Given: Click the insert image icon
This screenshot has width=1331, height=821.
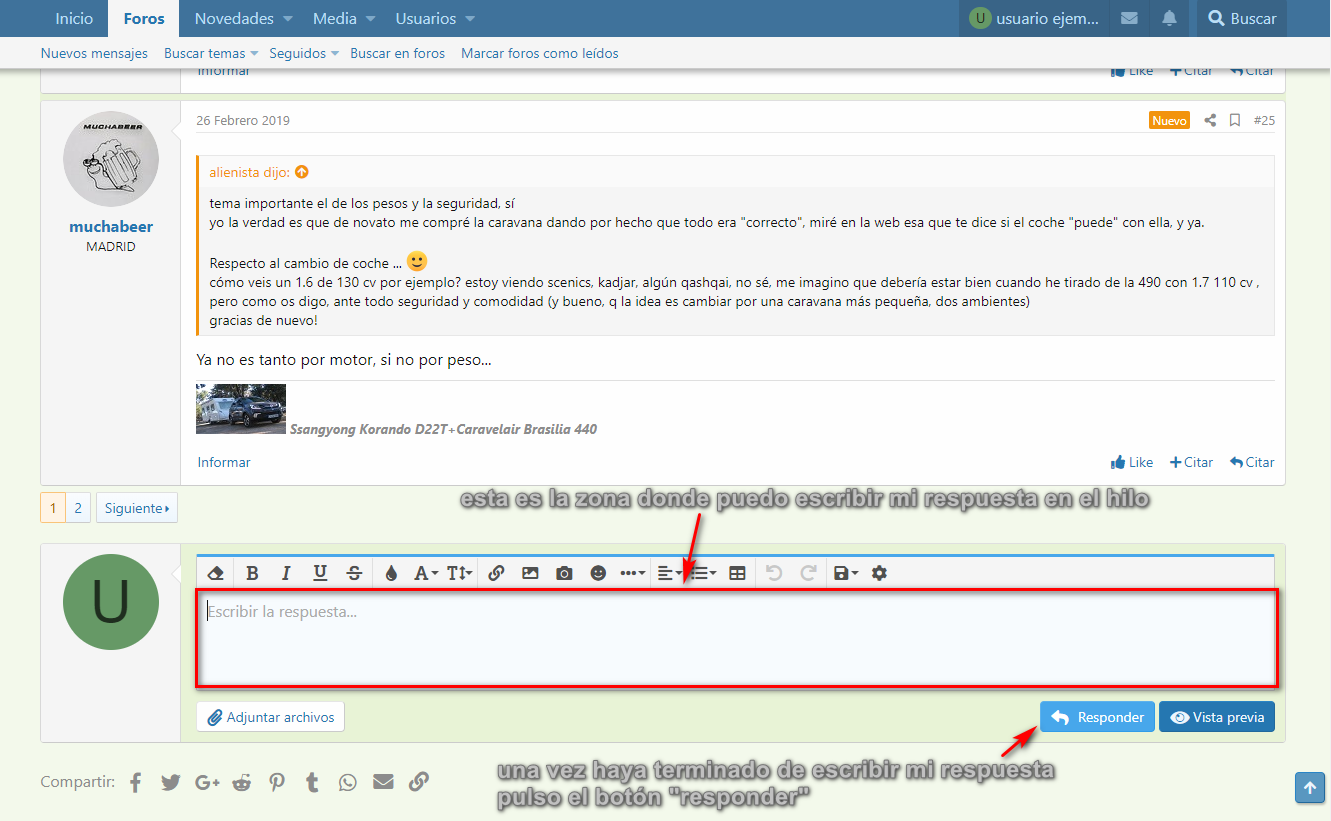Looking at the screenshot, I should coord(530,573).
